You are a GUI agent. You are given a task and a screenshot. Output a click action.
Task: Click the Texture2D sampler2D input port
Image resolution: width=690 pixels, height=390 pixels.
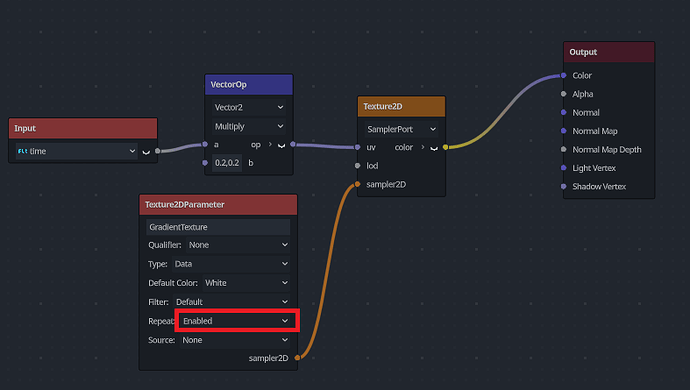(357, 184)
